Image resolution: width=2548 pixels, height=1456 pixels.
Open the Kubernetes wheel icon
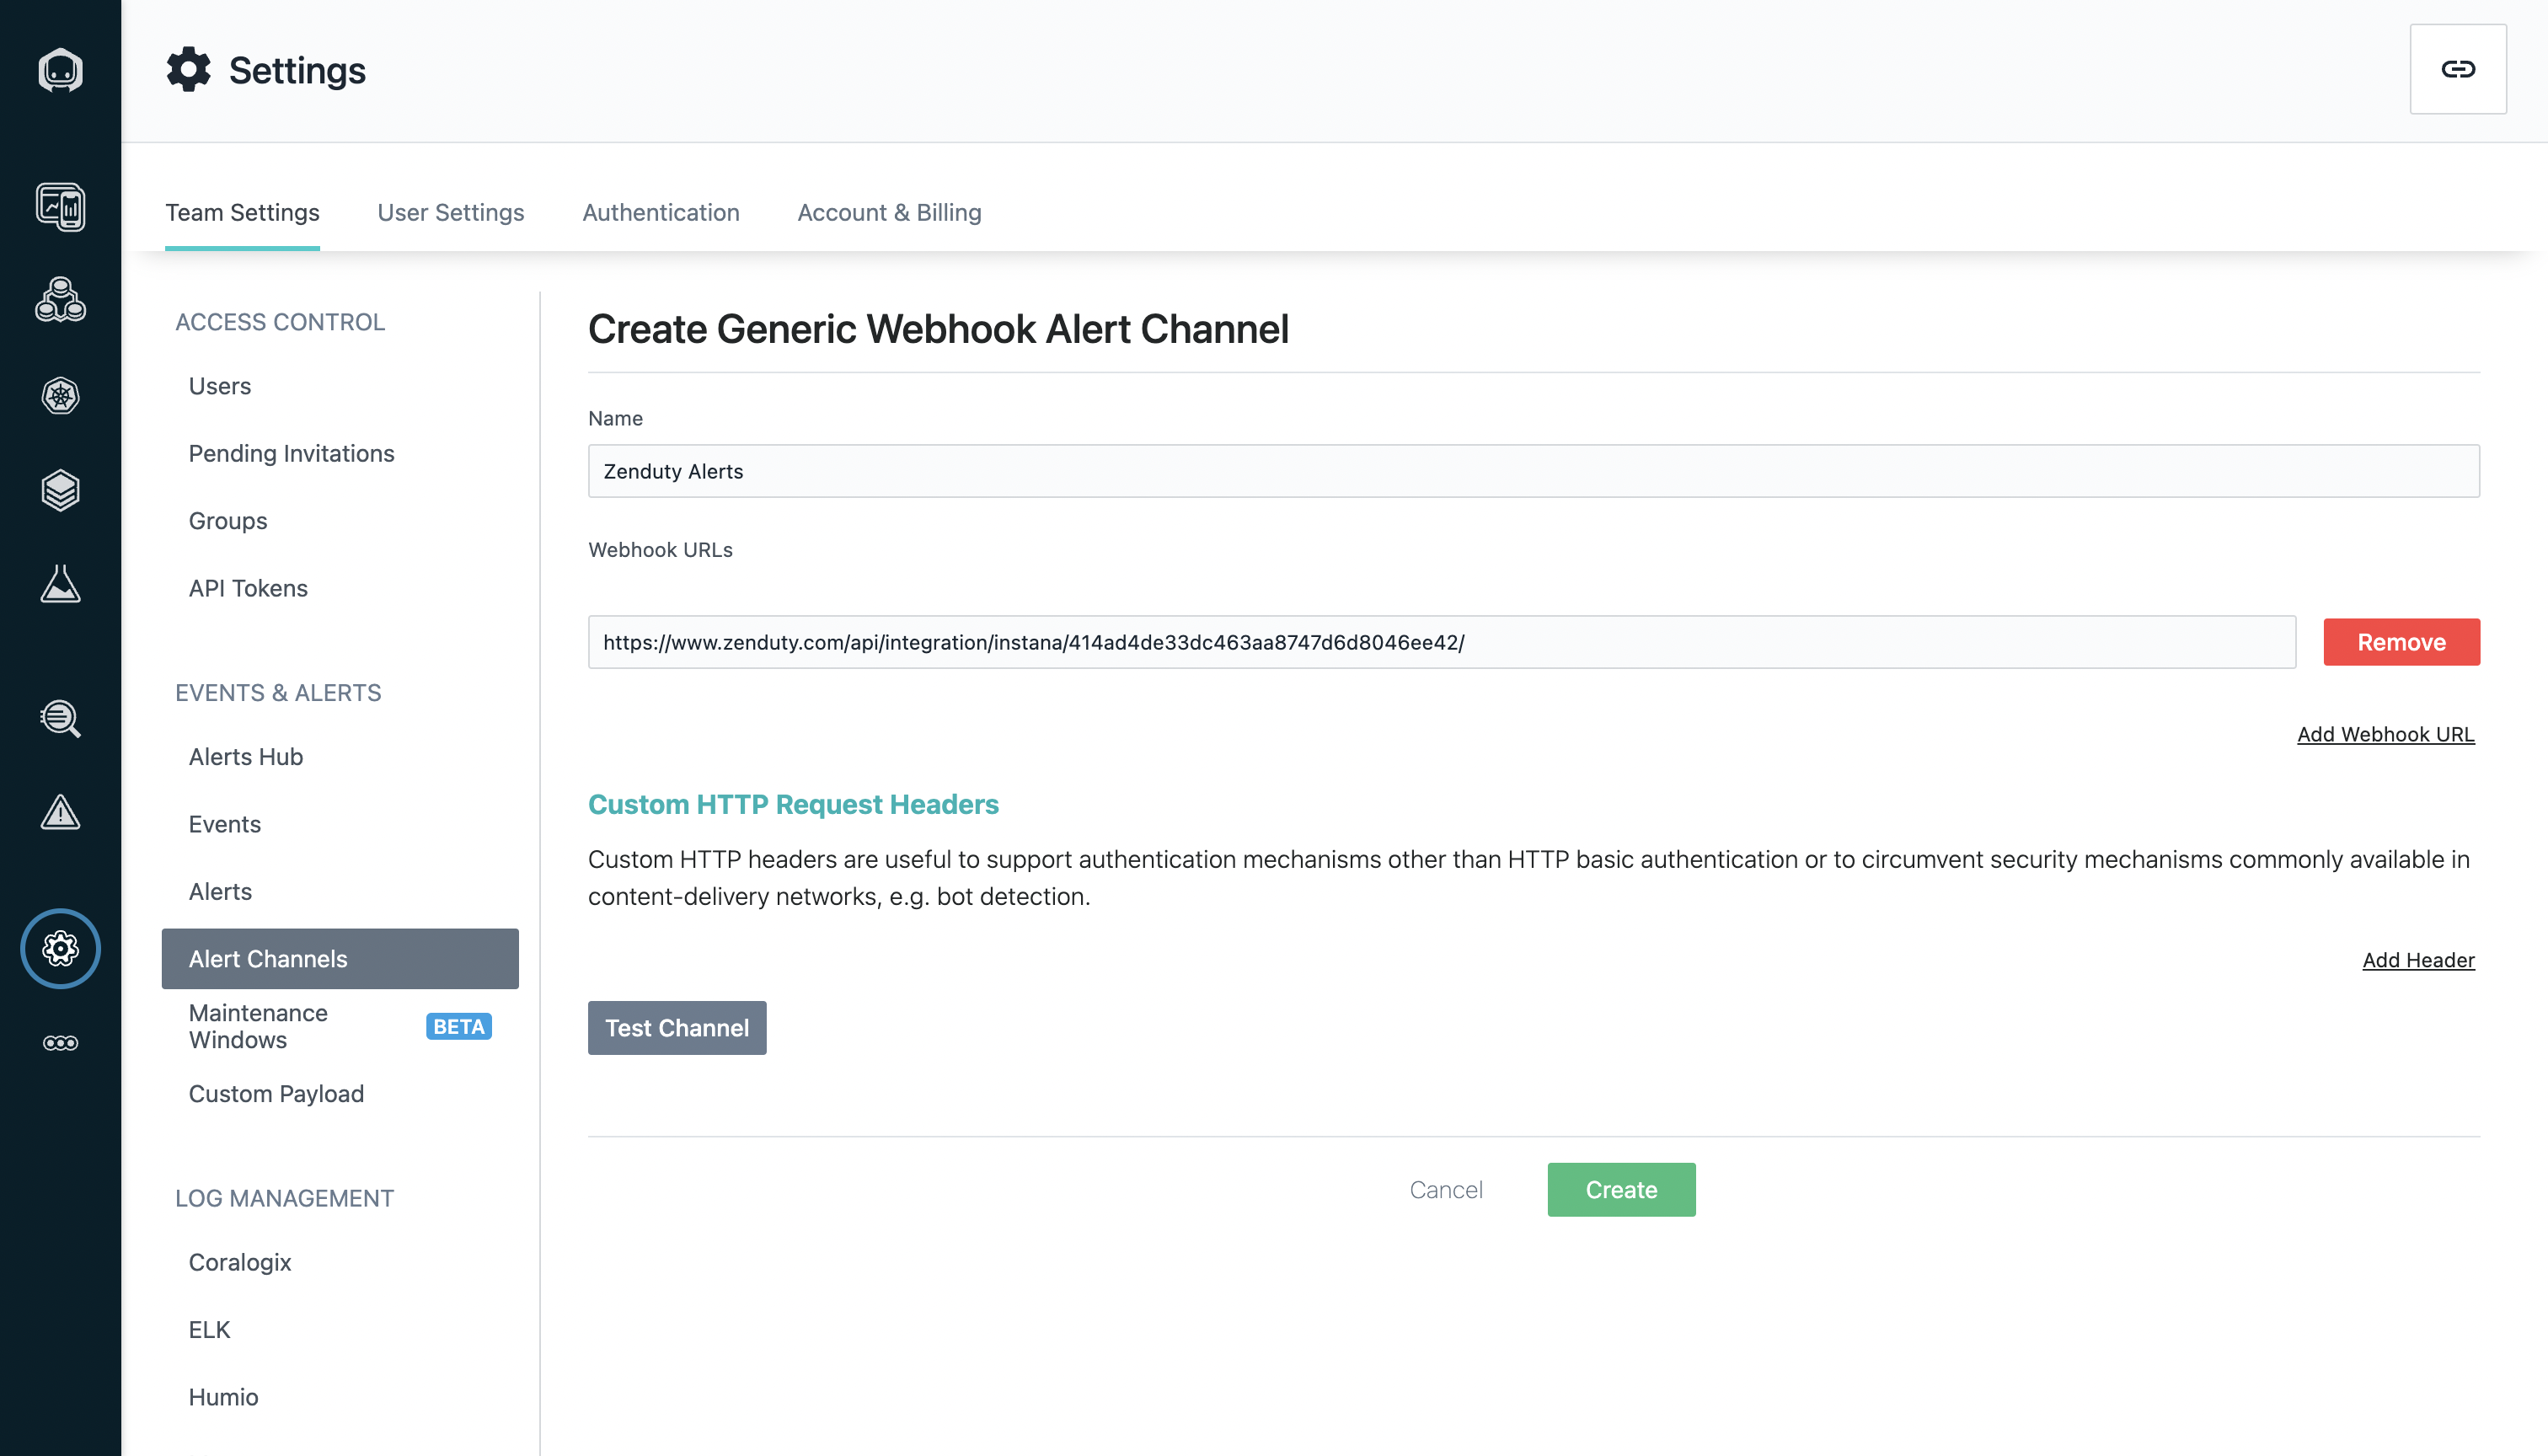[x=60, y=396]
